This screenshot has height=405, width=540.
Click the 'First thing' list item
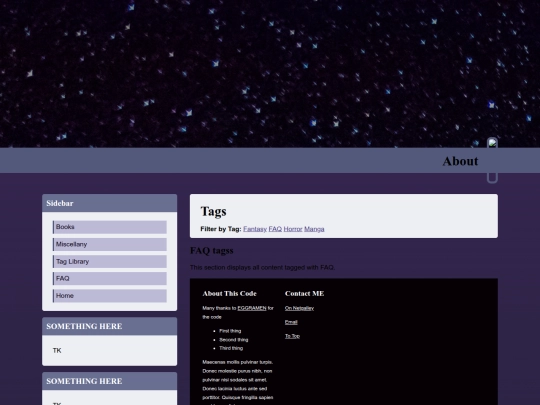coord(230,331)
